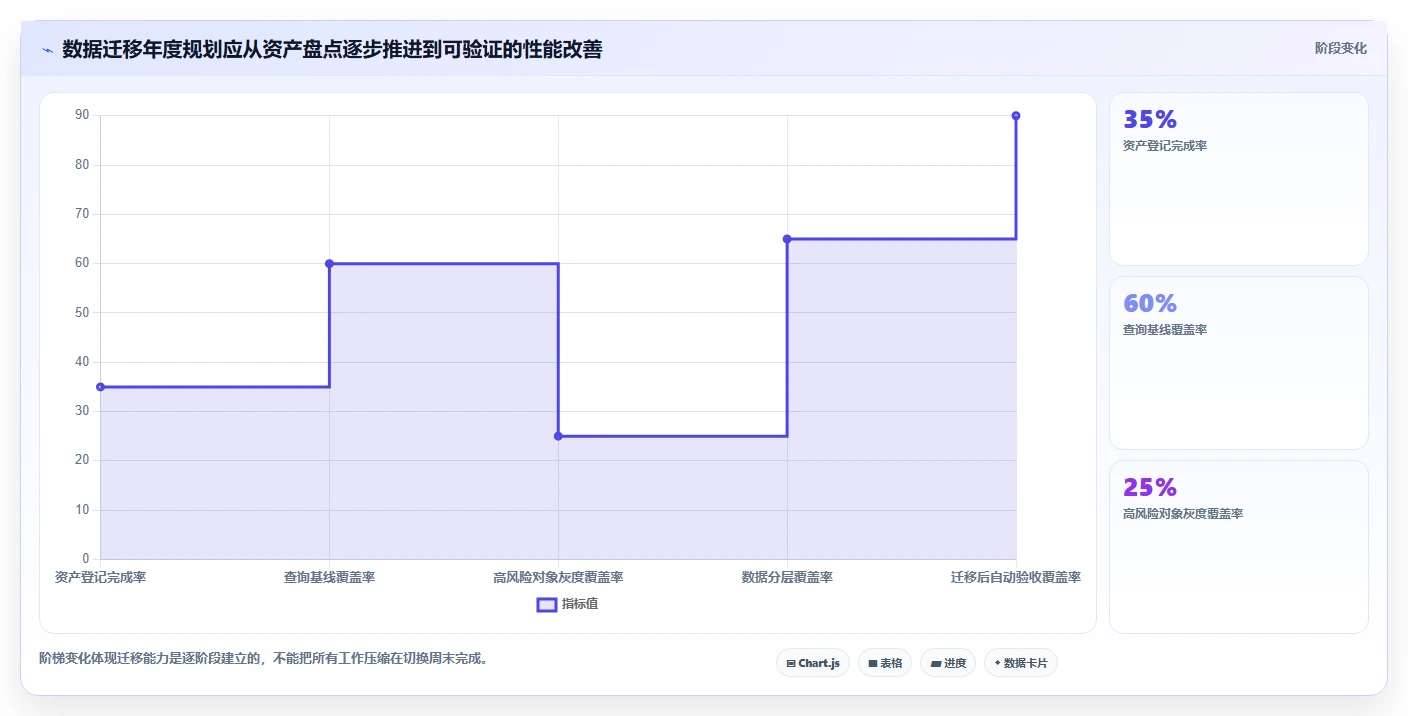Select the 表格 tag
The height and width of the screenshot is (716, 1408).
click(885, 663)
